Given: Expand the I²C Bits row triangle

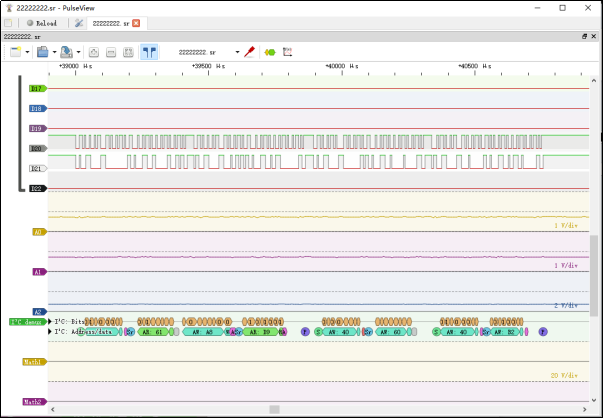Looking at the screenshot, I should (x=50, y=321).
